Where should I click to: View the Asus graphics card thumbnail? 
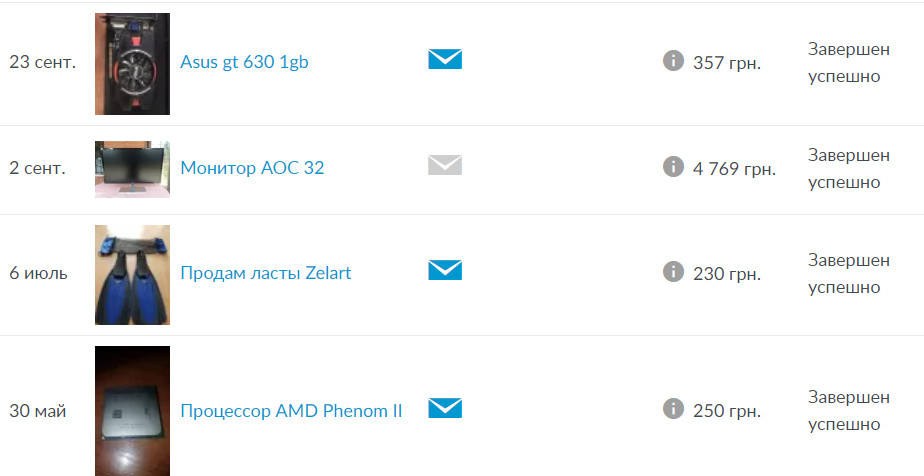coord(133,64)
